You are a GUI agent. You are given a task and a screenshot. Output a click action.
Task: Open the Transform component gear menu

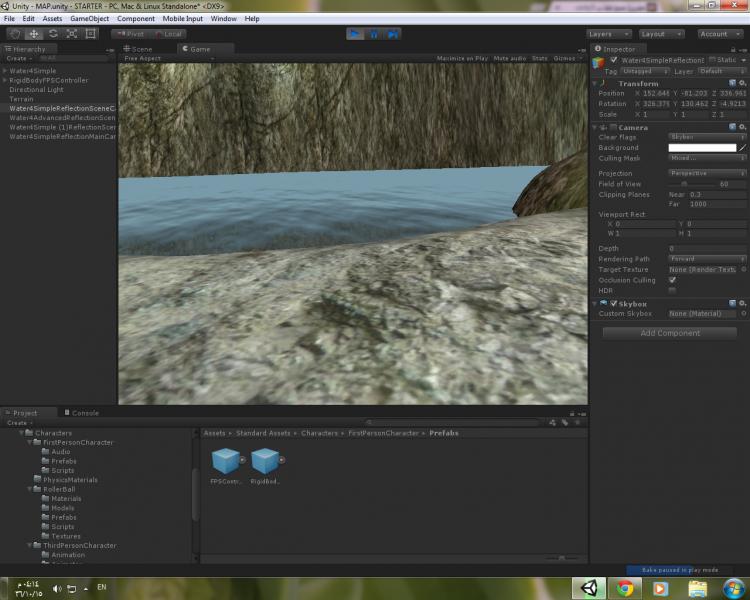click(x=743, y=84)
